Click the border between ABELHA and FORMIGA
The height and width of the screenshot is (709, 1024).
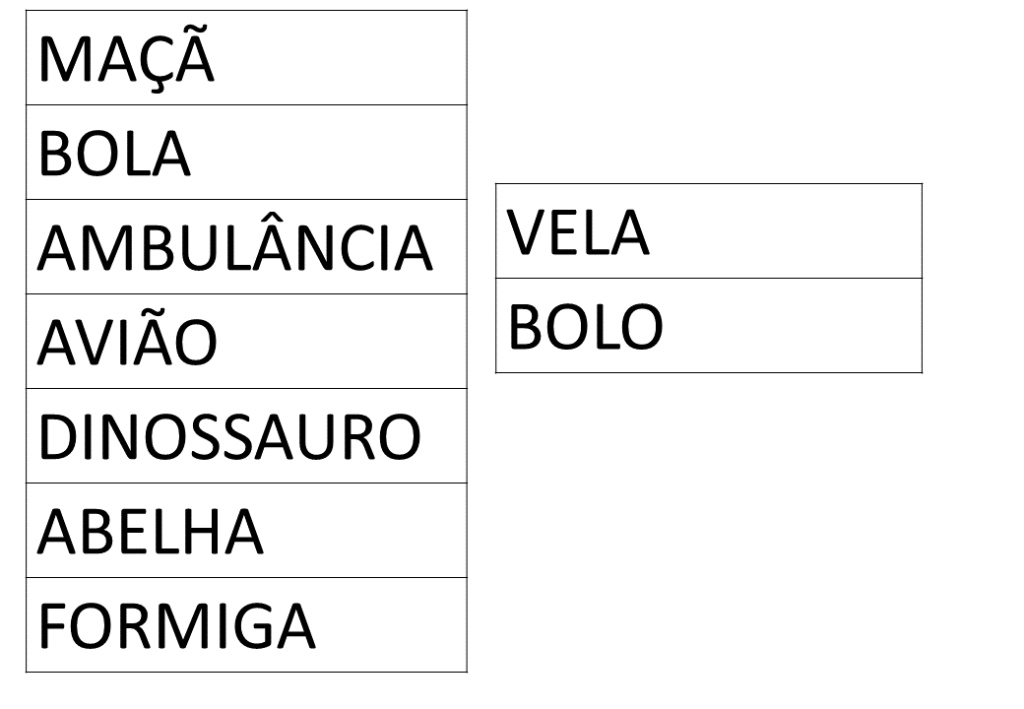click(x=246, y=578)
